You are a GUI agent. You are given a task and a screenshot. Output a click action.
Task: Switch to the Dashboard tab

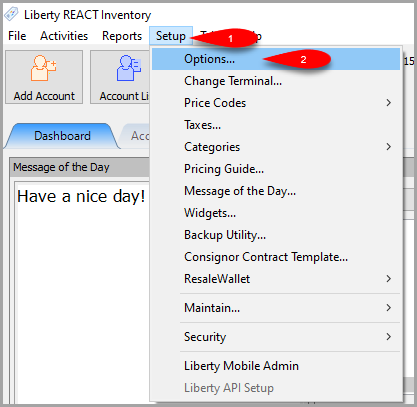(62, 136)
